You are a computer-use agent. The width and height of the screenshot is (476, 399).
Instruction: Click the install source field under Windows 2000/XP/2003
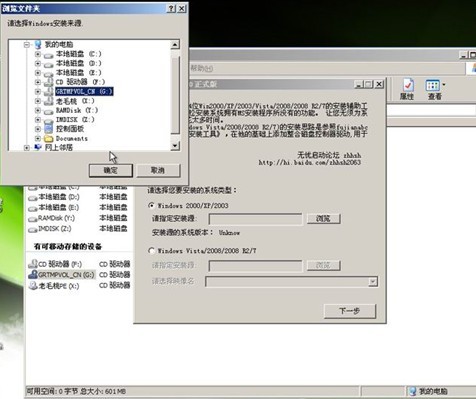255,219
